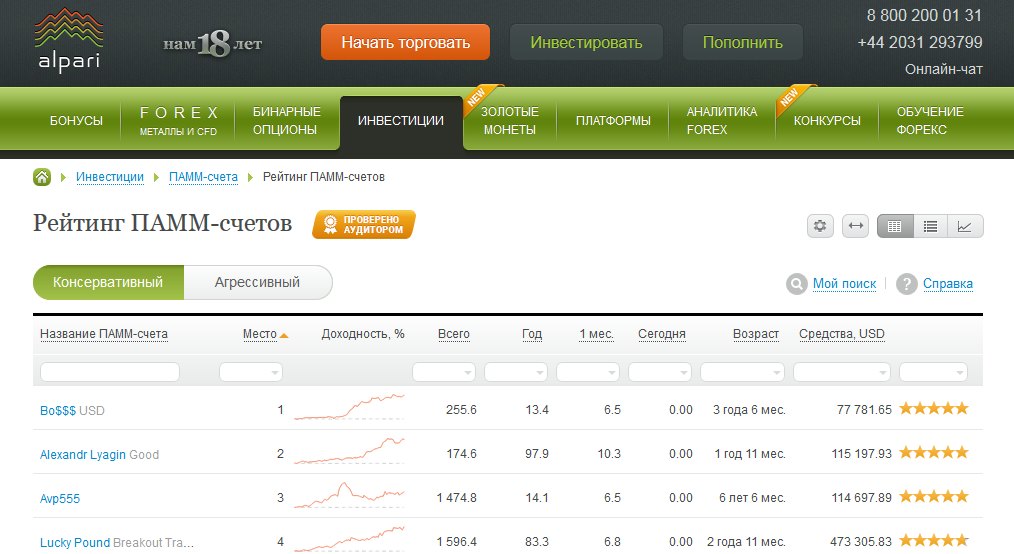The width and height of the screenshot is (1014, 554).
Task: Click phone number +44 2031 293799
Action: (920, 43)
